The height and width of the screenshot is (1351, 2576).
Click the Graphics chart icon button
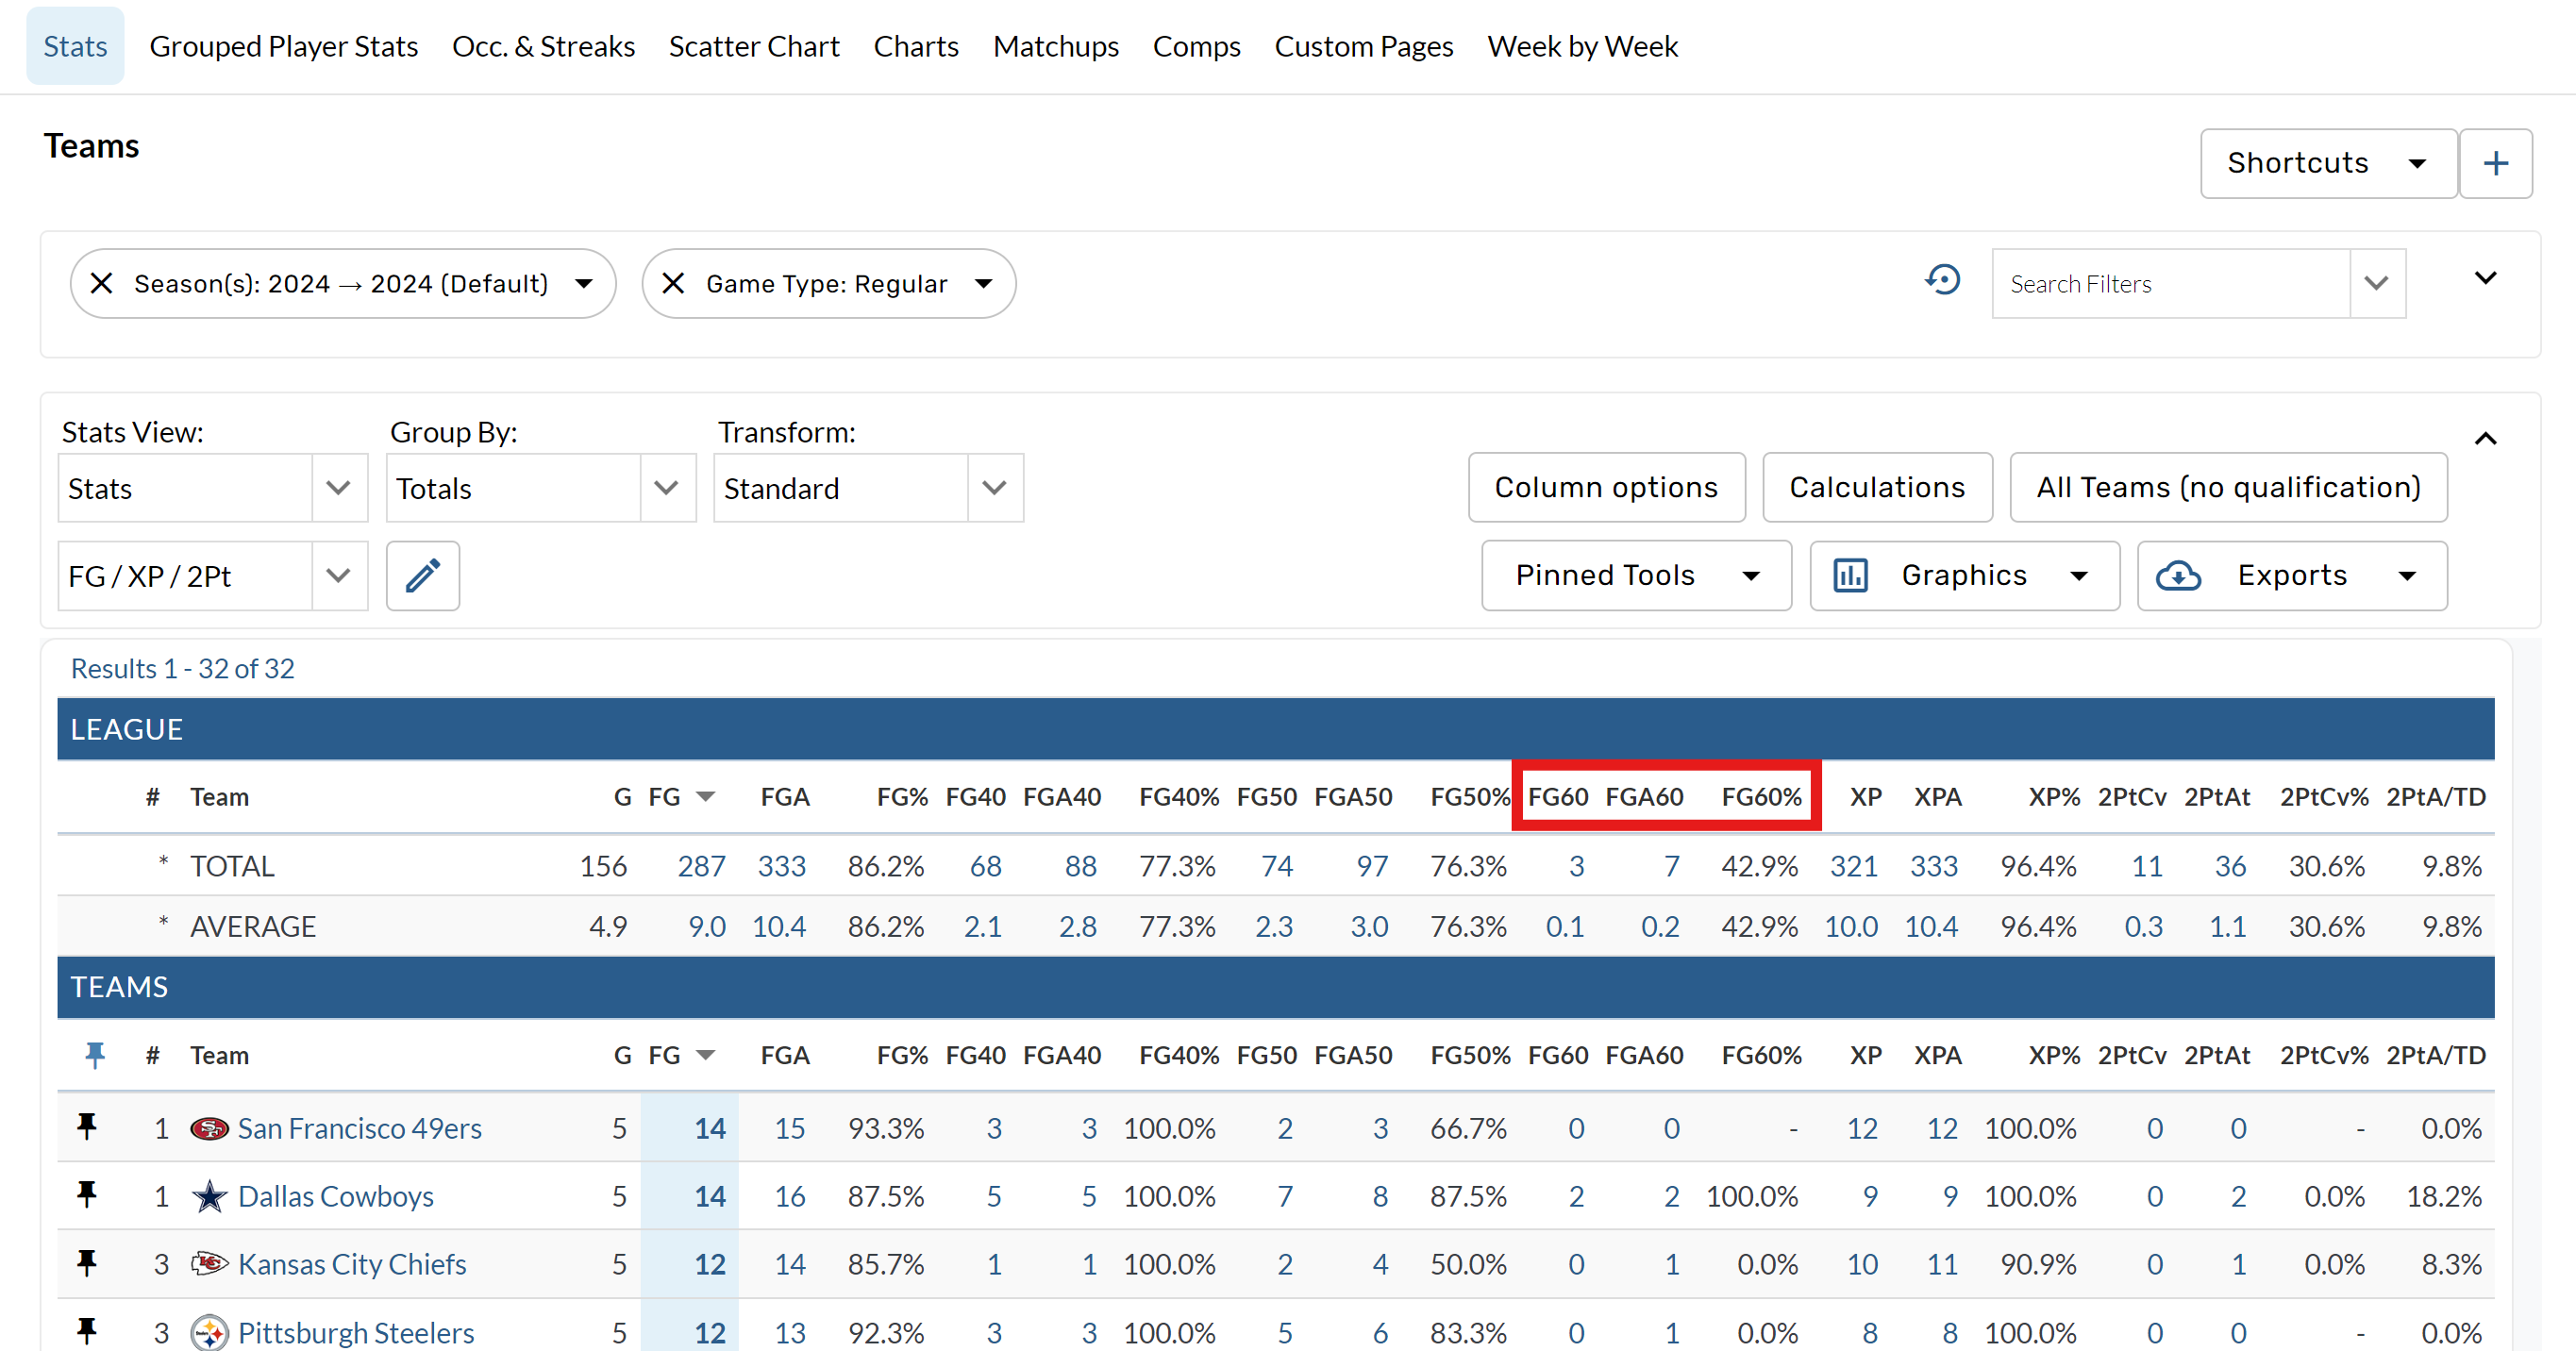[1850, 576]
